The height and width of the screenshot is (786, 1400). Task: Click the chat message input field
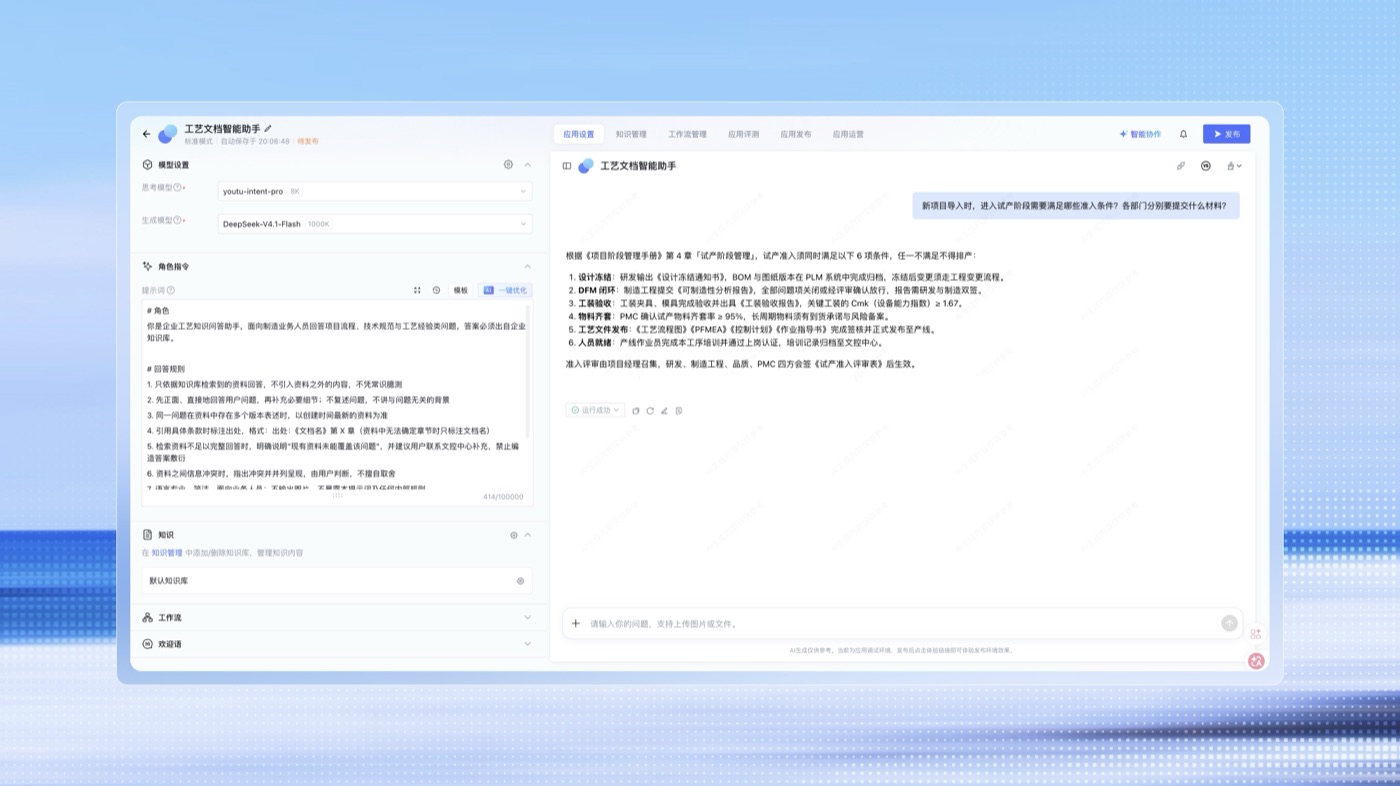click(x=900, y=624)
